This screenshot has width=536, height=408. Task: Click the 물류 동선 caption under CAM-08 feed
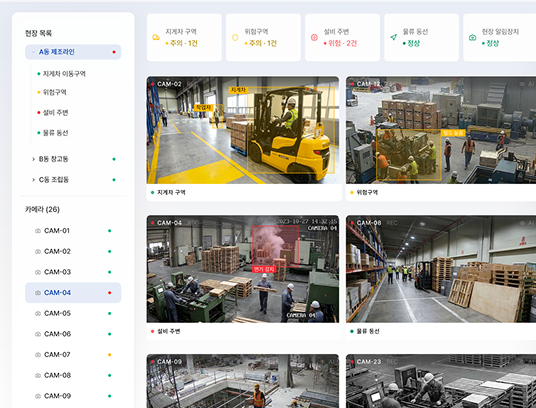[368, 331]
